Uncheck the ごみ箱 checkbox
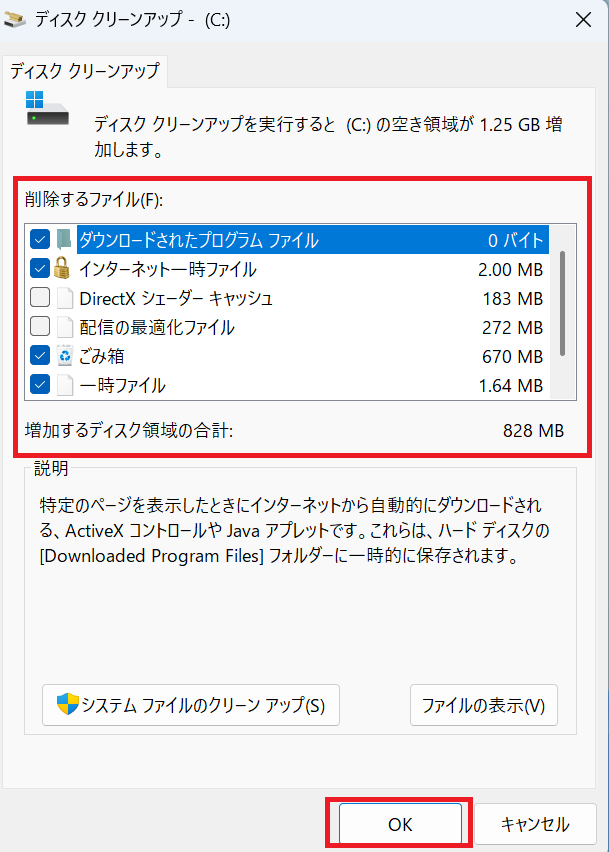This screenshot has height=852, width=609. click(40, 356)
